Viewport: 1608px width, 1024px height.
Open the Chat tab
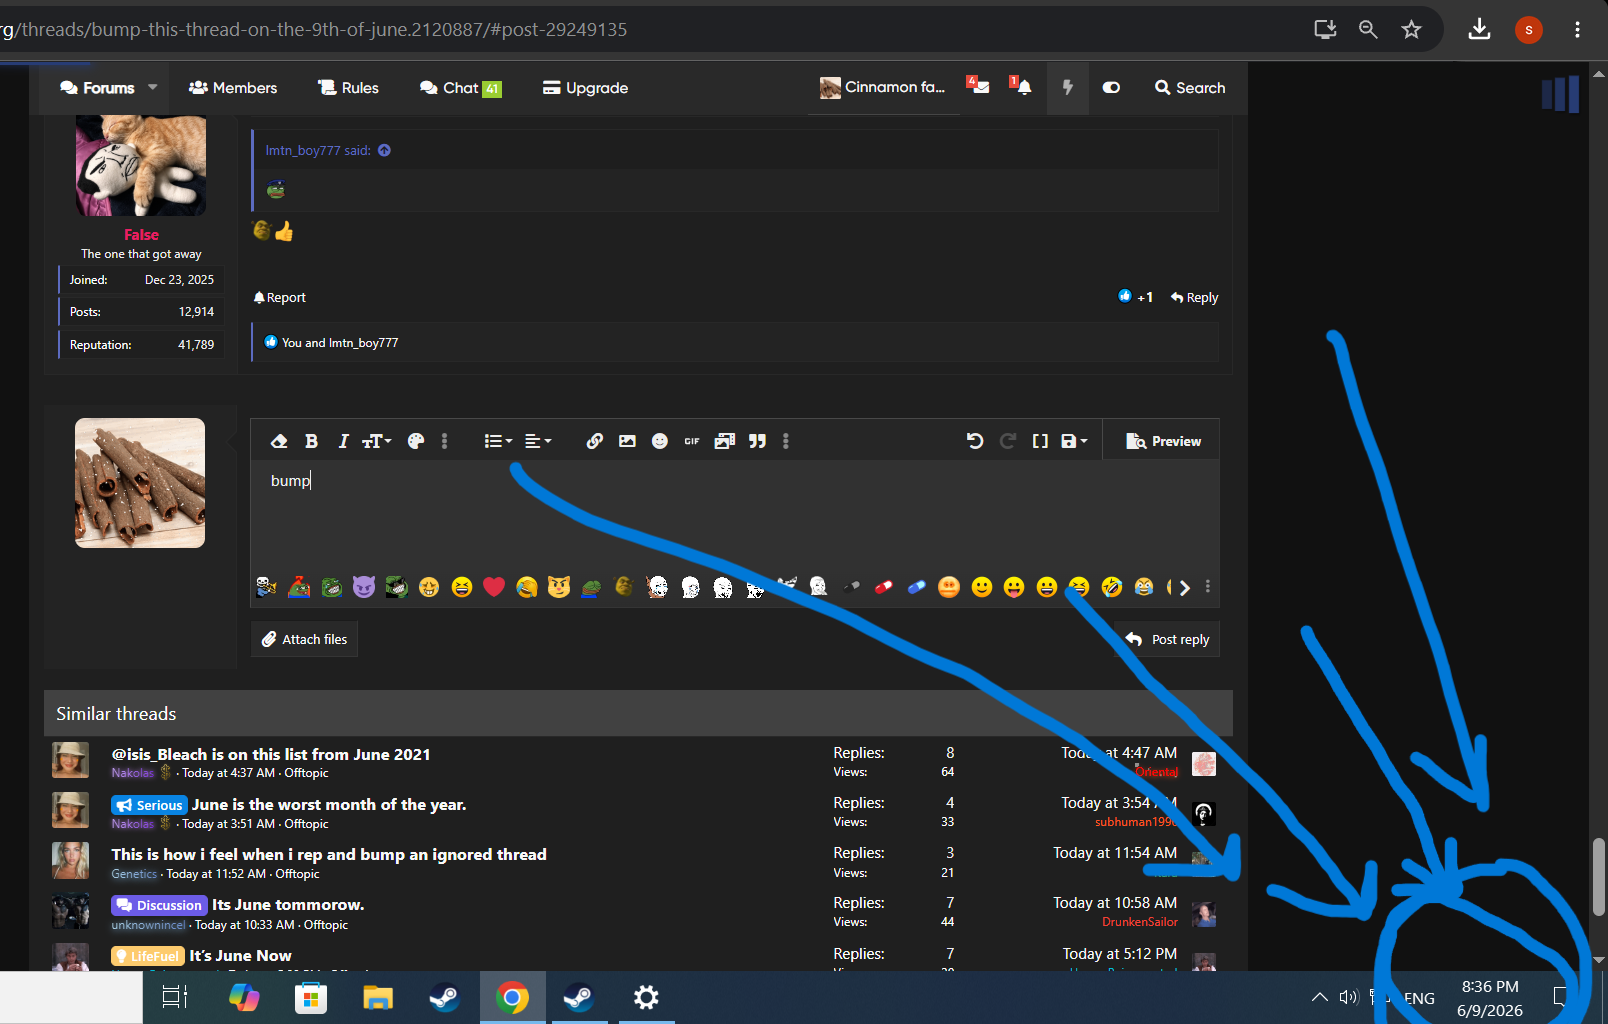click(460, 88)
